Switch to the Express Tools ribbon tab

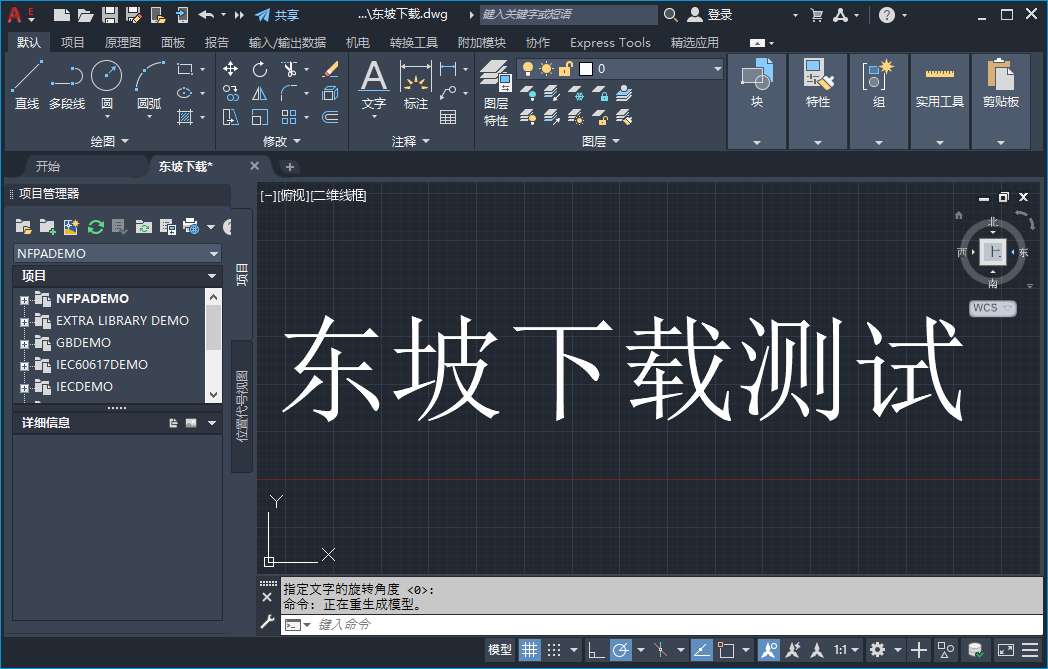pyautogui.click(x=610, y=43)
